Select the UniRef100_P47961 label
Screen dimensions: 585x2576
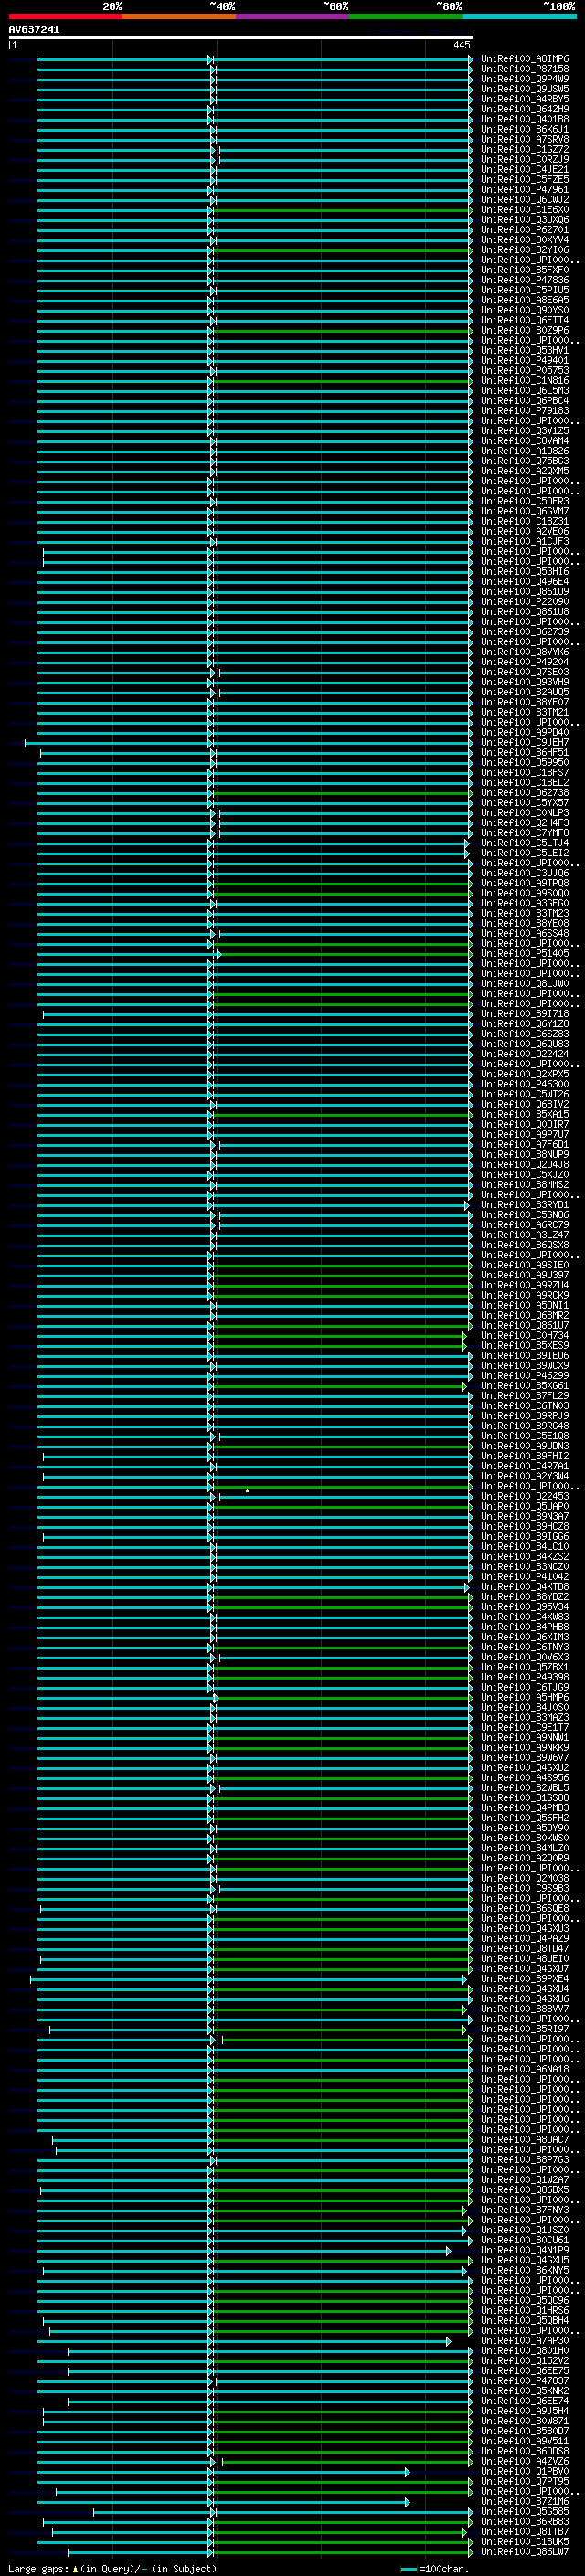click(x=524, y=189)
